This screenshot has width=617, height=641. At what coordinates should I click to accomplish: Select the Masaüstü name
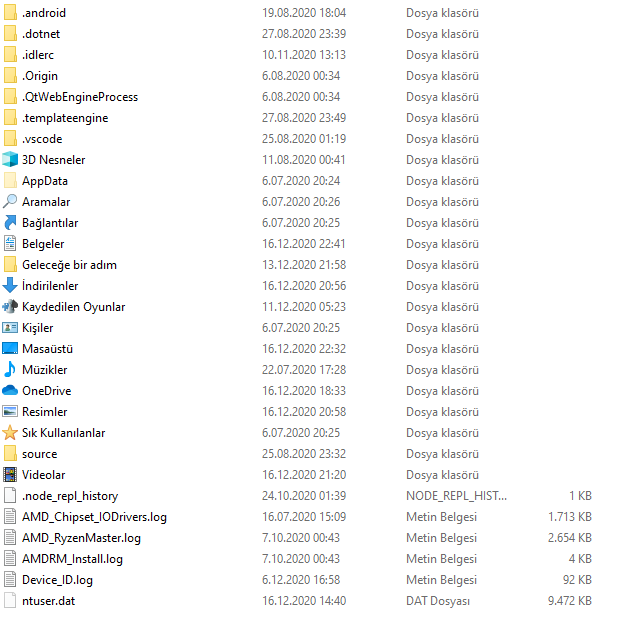pos(47,349)
